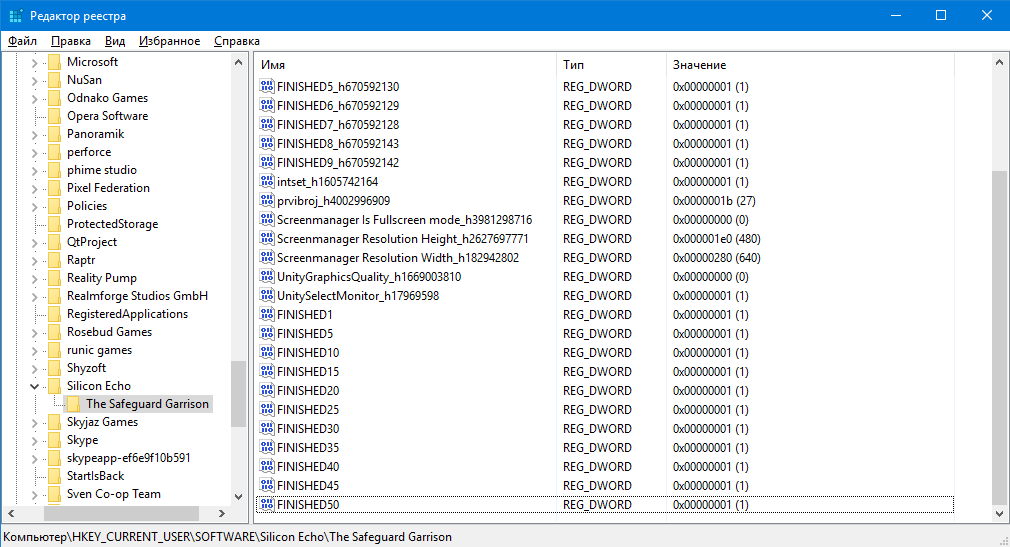Click the DWORD icon of intset_h1605742164

pyautogui.click(x=267, y=180)
